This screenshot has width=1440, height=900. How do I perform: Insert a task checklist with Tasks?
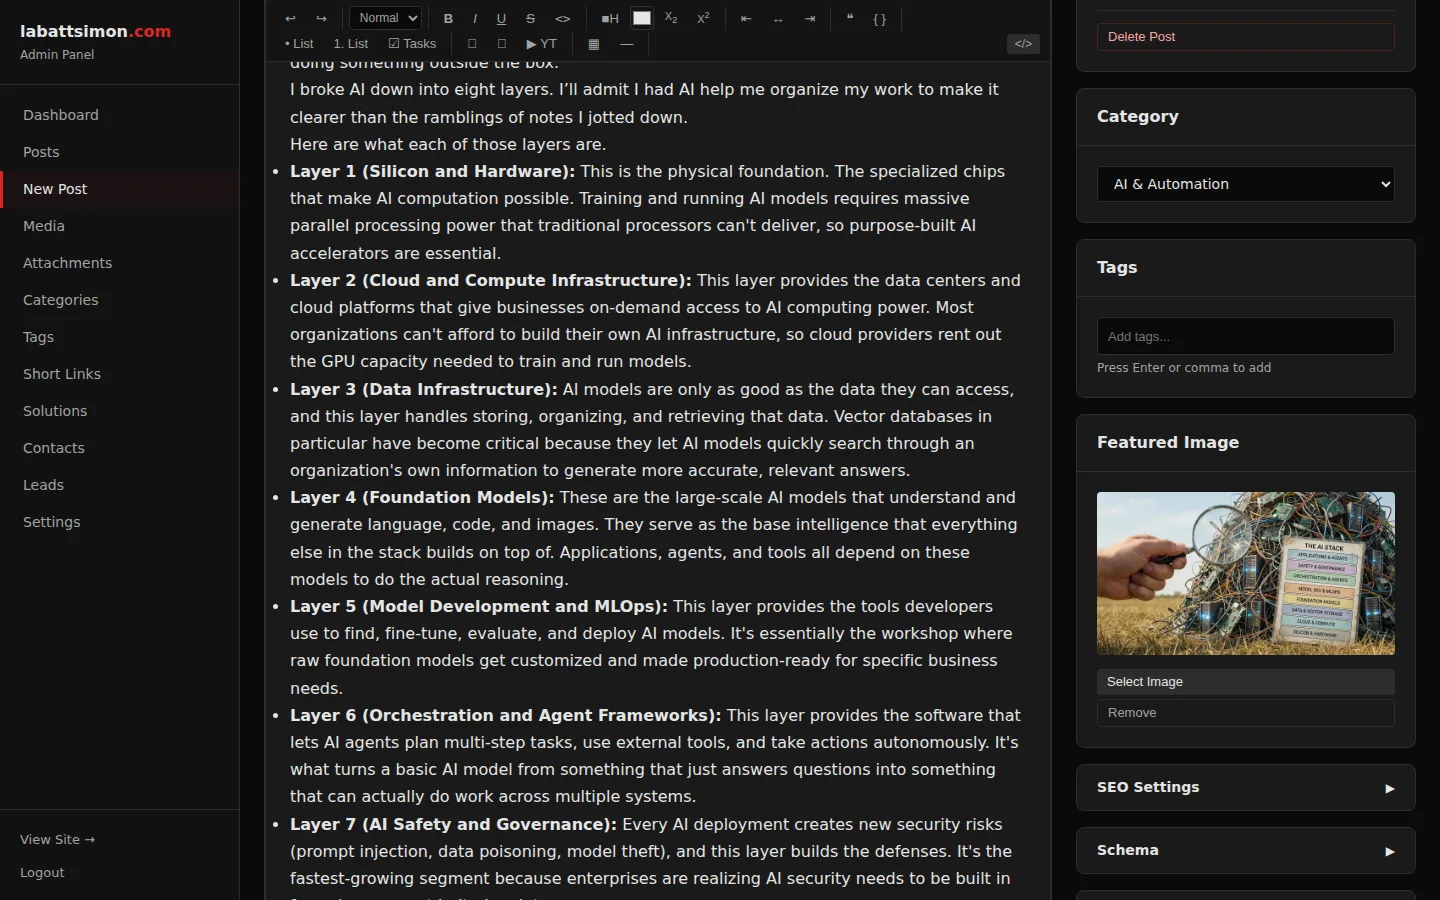[412, 44]
